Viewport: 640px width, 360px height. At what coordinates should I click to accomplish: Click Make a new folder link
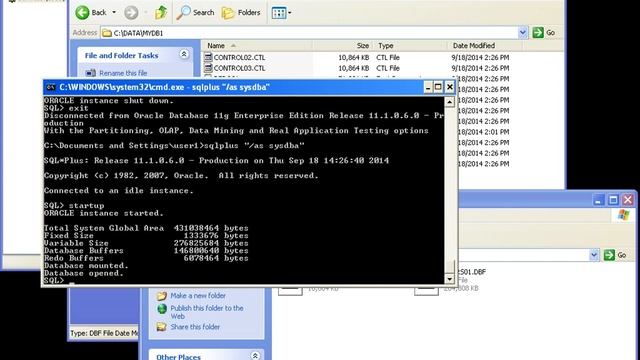pyautogui.click(x=198, y=296)
